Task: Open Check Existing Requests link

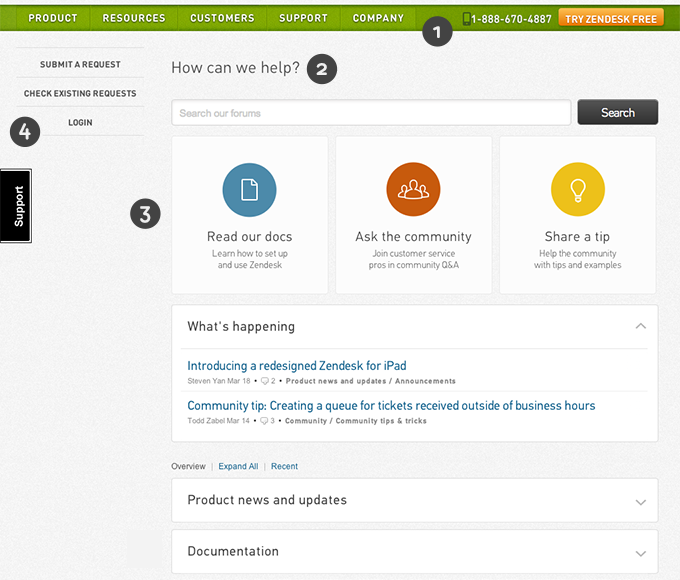Action: pyautogui.click(x=80, y=93)
